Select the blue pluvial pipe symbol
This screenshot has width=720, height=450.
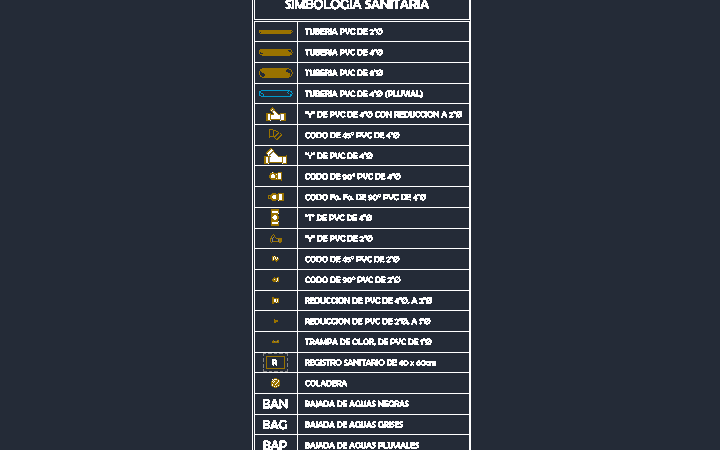pos(276,94)
